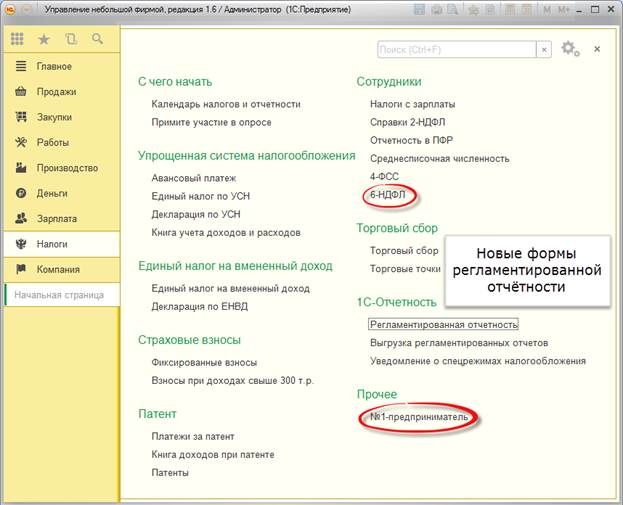Click the copy link icon in title bar
The width and height of the screenshot is (623, 505).
490,10
